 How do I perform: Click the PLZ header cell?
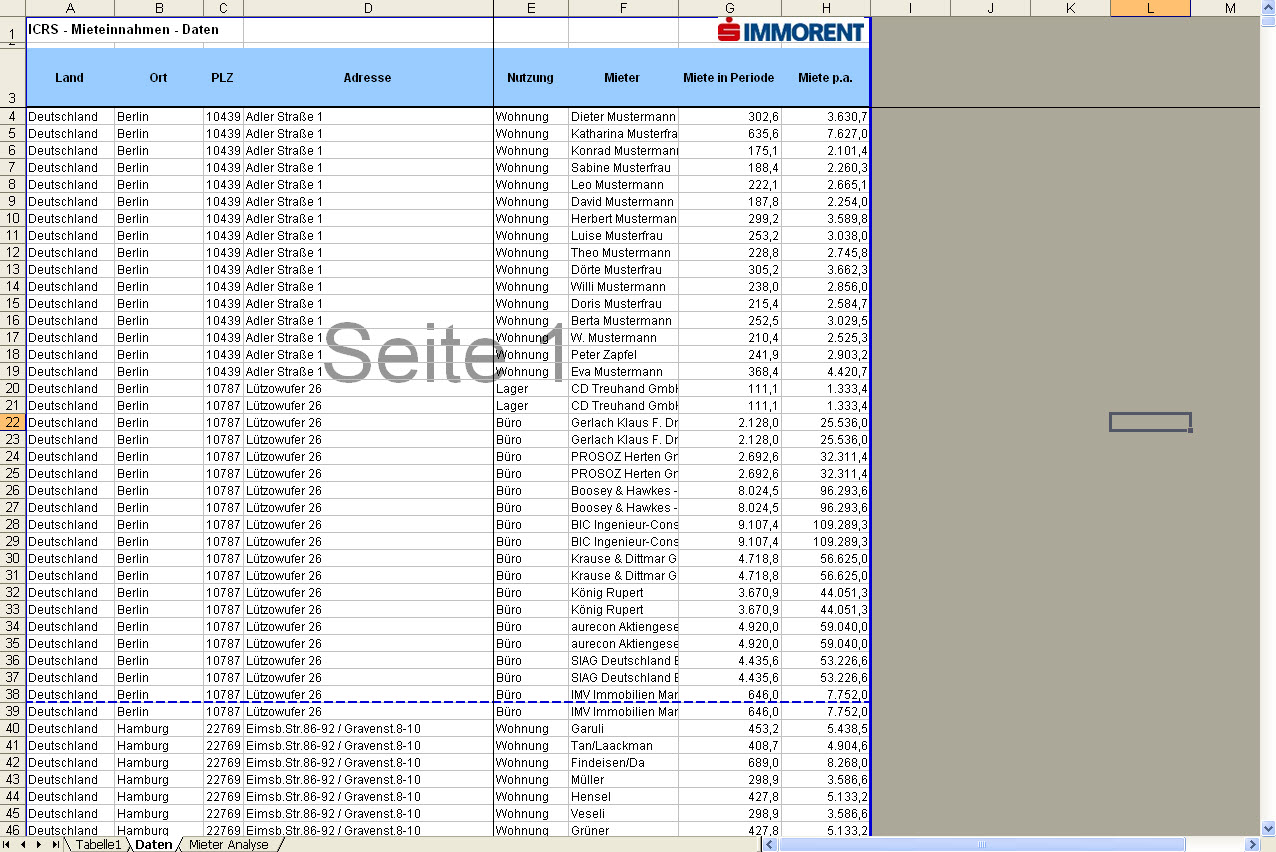223,78
